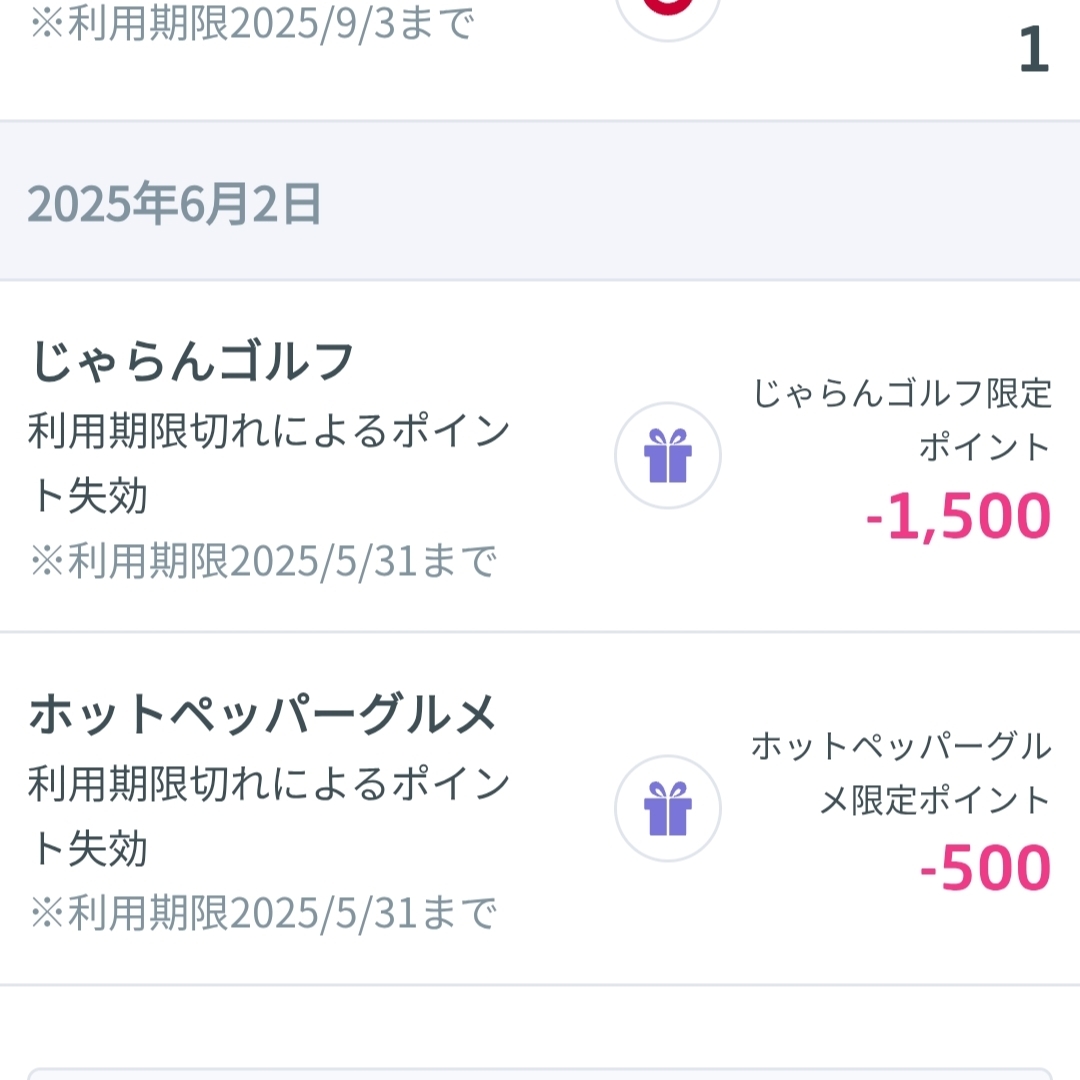Tap the 2025年6月2日 date header
The width and height of the screenshot is (1080, 1080).
click(x=174, y=204)
